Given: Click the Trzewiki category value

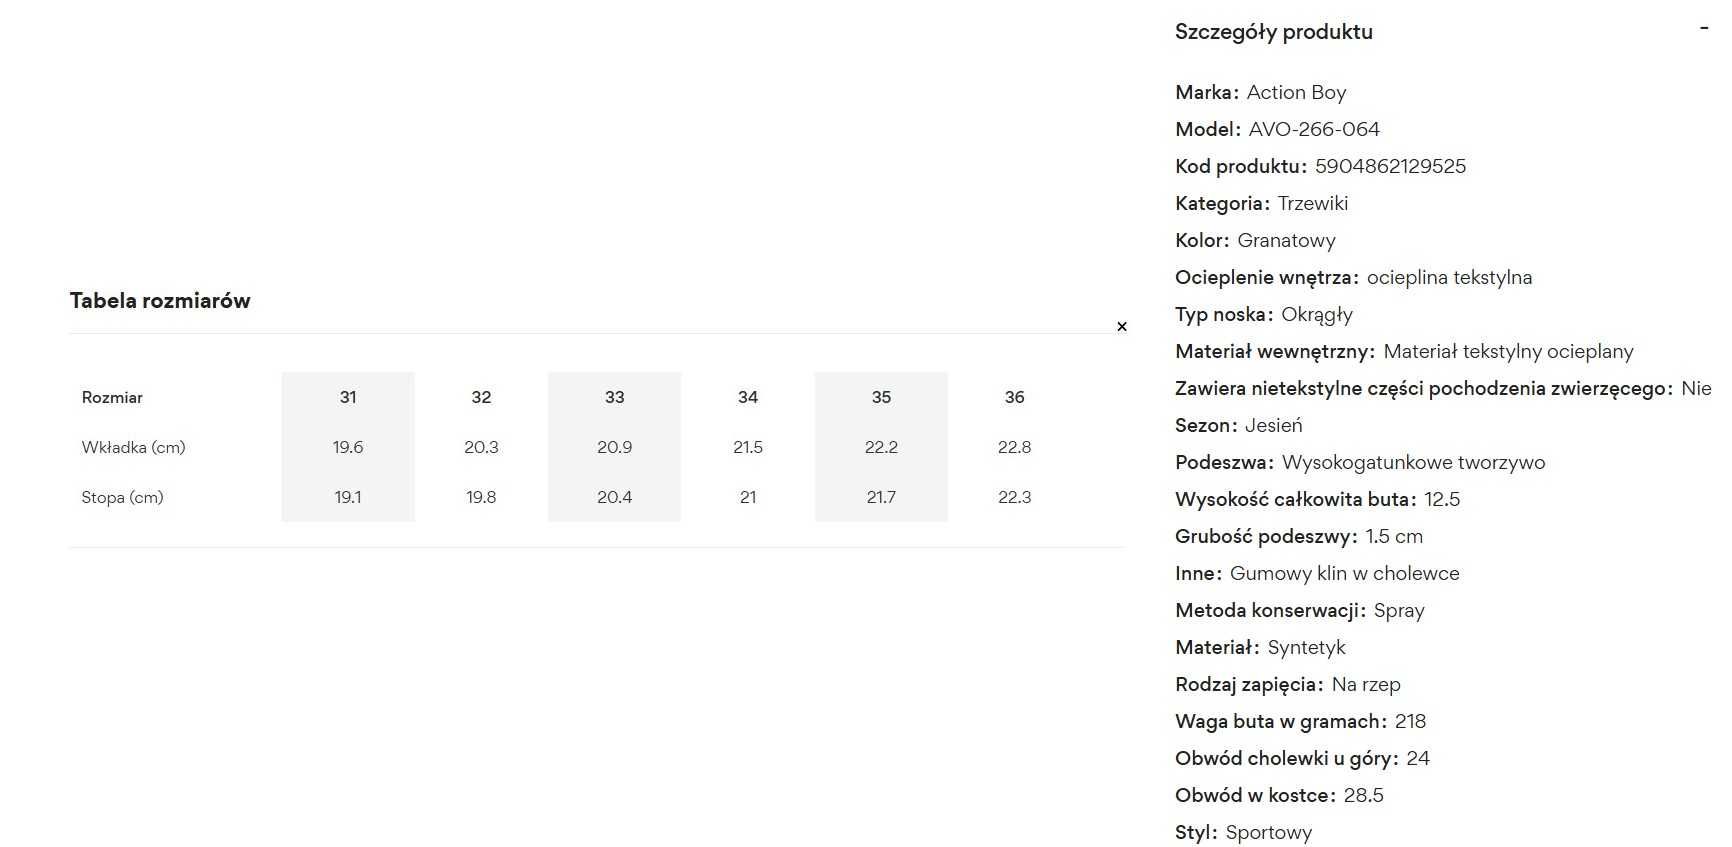Looking at the screenshot, I should coord(1313,203).
